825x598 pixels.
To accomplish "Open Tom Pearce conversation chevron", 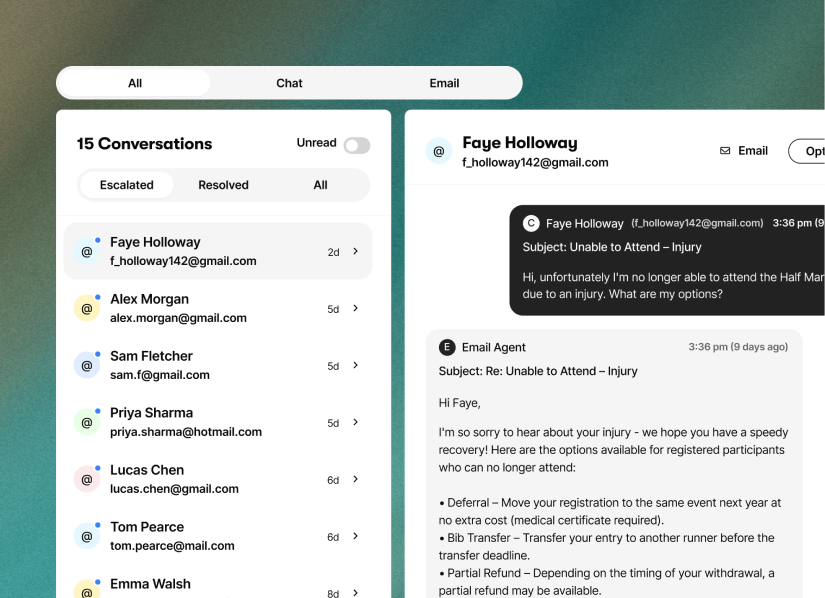I will [356, 536].
